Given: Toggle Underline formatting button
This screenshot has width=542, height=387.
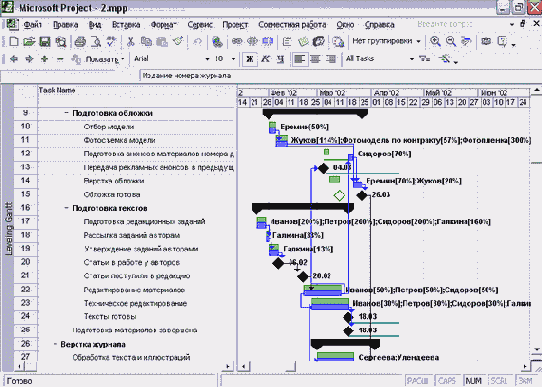Looking at the screenshot, I should (280, 59).
